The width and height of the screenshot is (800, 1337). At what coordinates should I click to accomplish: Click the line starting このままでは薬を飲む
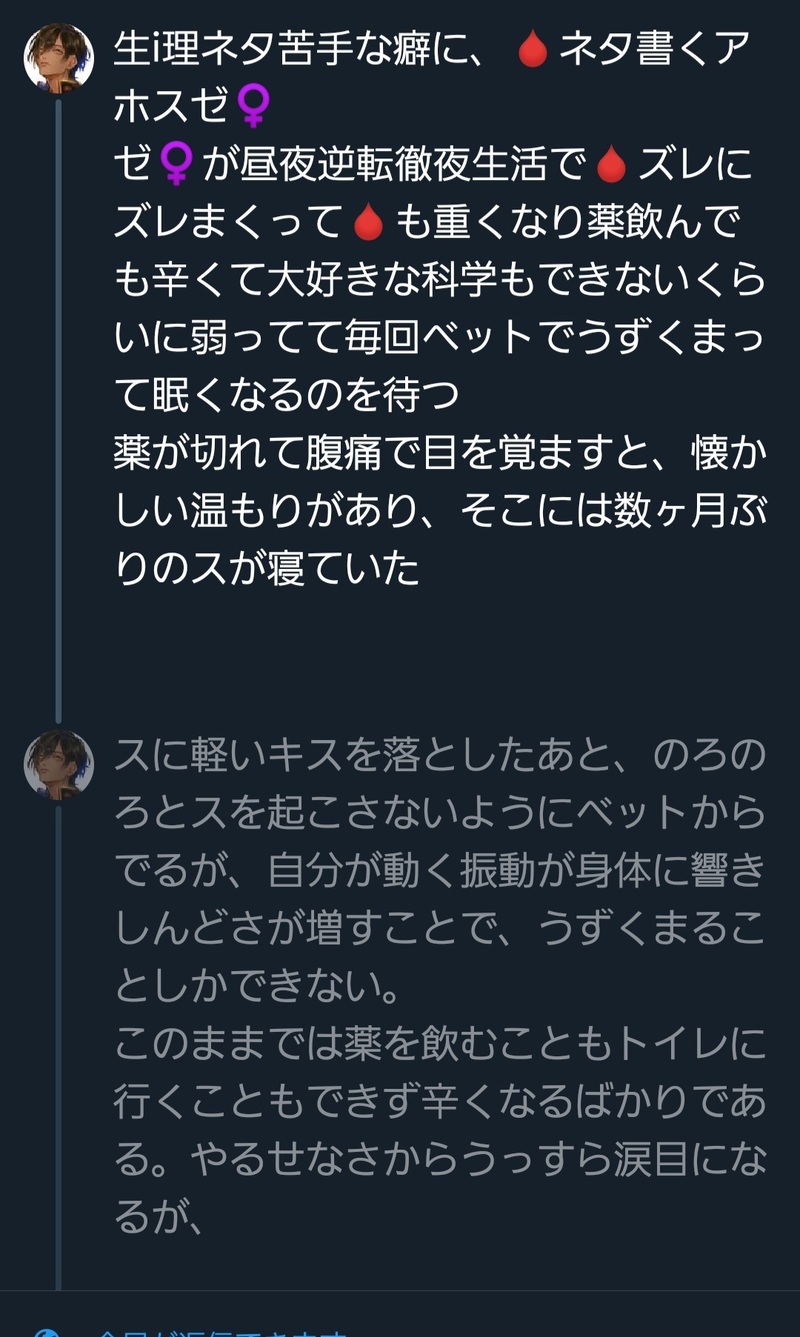440,1045
